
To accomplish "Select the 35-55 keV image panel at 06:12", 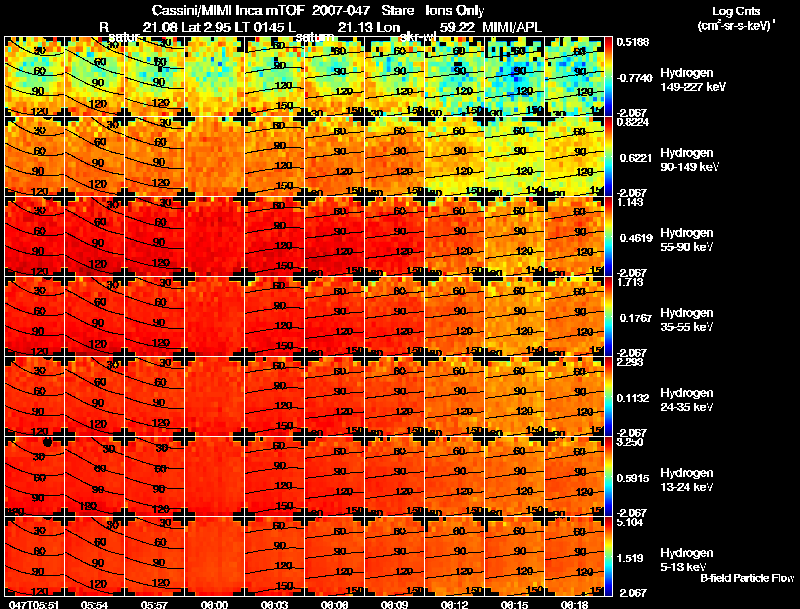I will coord(455,317).
